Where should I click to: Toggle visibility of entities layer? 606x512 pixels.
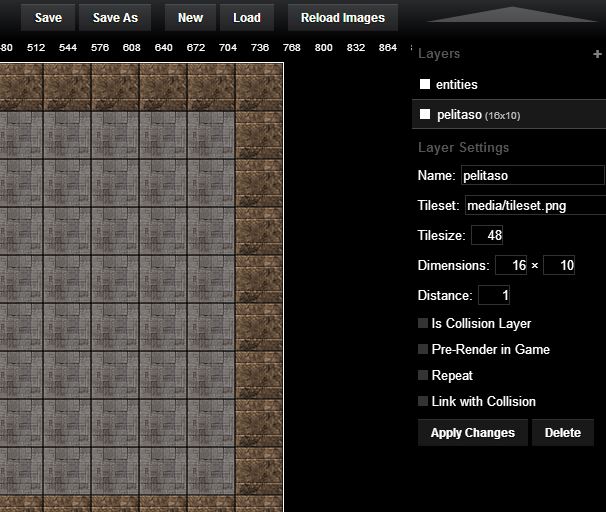pyautogui.click(x=424, y=85)
